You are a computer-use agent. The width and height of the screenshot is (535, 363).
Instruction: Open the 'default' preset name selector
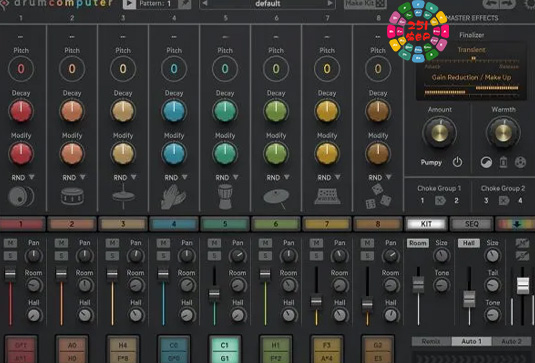[x=268, y=4]
